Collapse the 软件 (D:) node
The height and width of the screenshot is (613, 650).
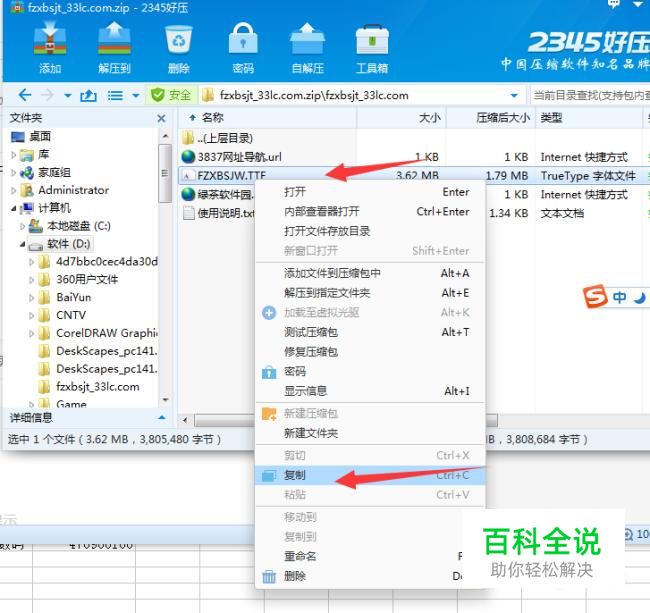(x=22, y=244)
